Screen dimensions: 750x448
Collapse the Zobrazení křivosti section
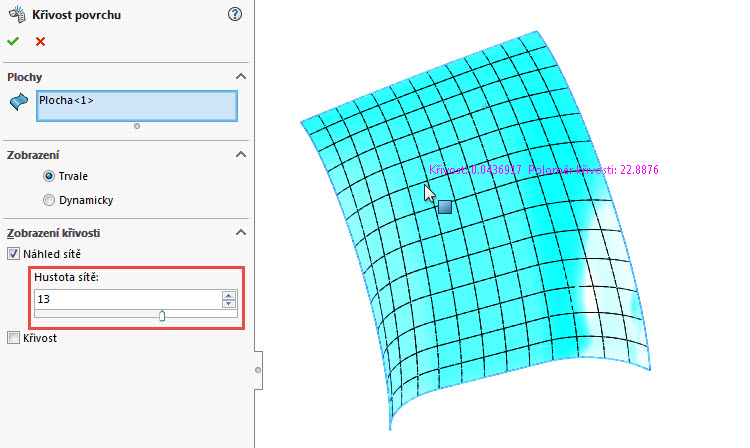(x=241, y=232)
